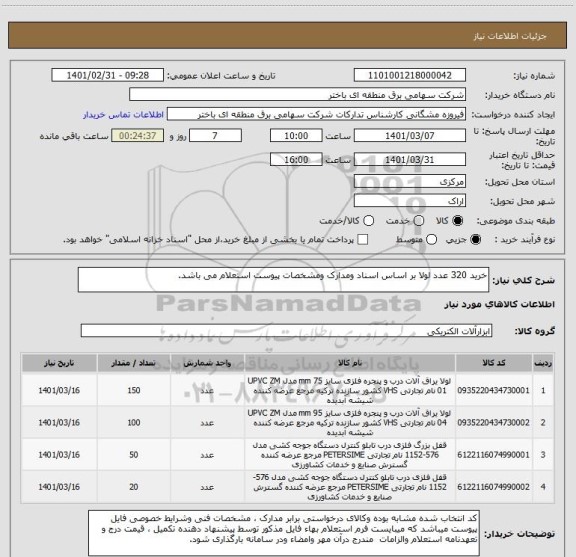Open the اطلاعات تماس خریدار link
This screenshot has height=557, width=576.
pyautogui.click(x=123, y=115)
